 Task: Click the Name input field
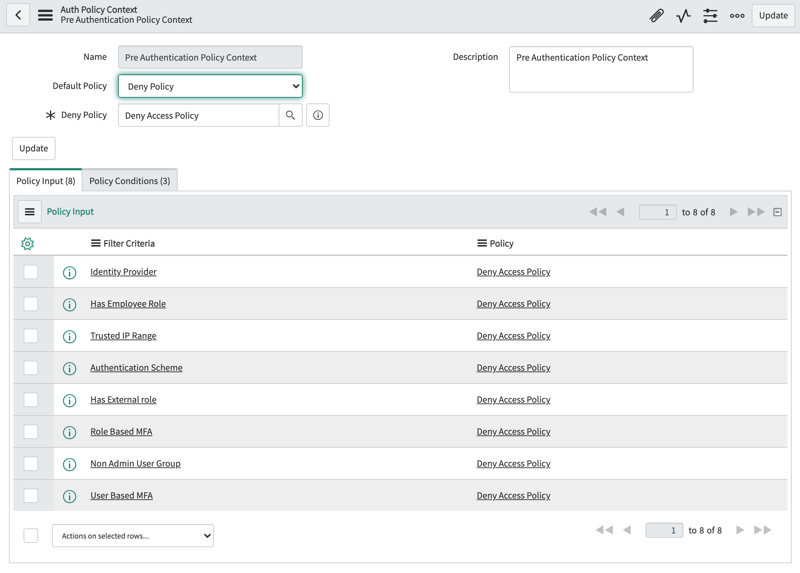coord(210,57)
